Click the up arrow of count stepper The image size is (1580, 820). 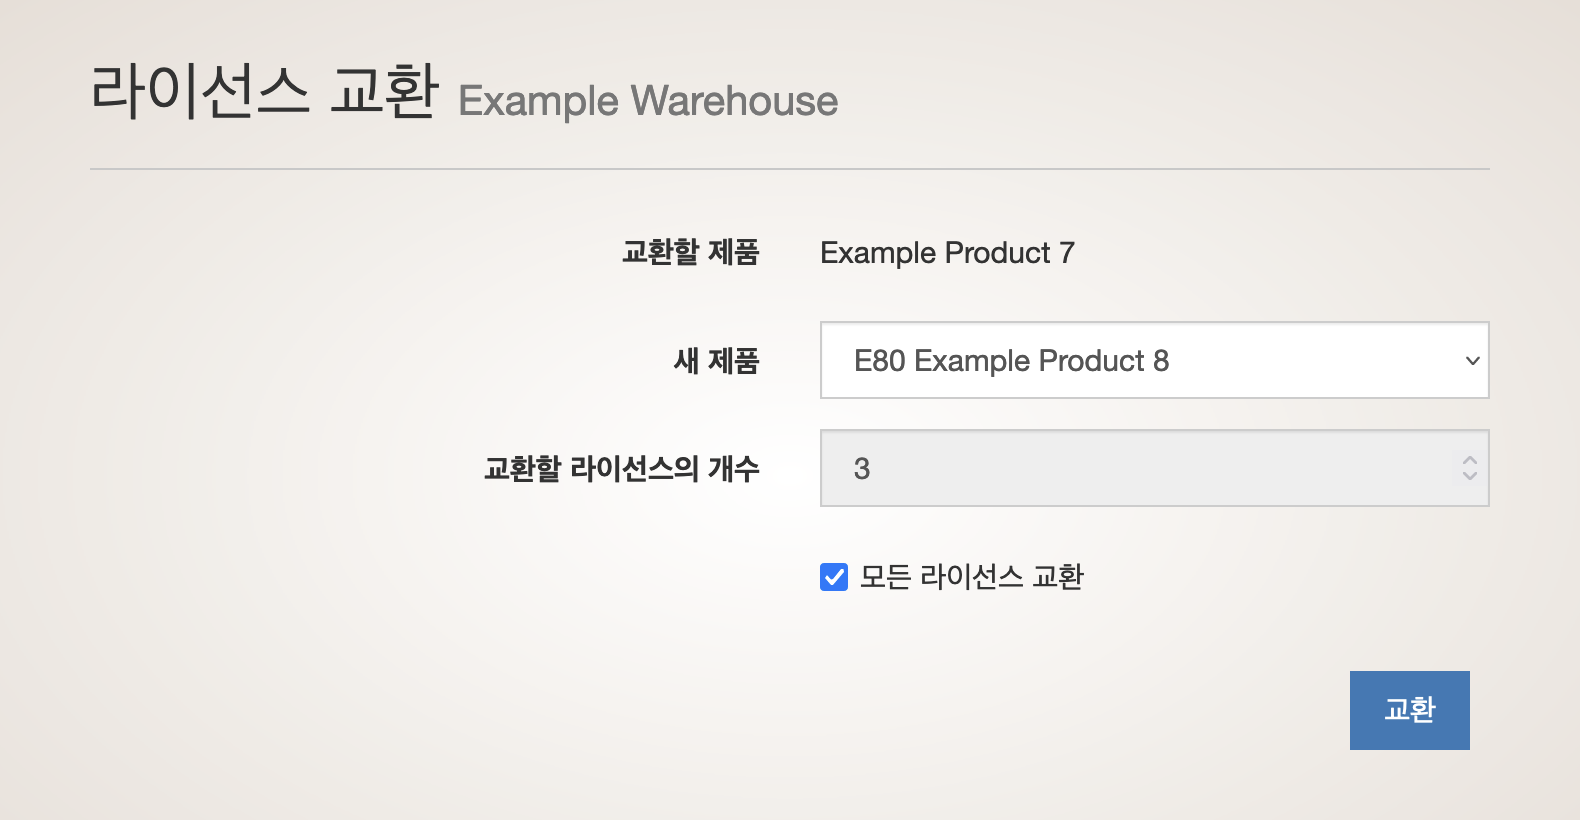[1469, 460]
